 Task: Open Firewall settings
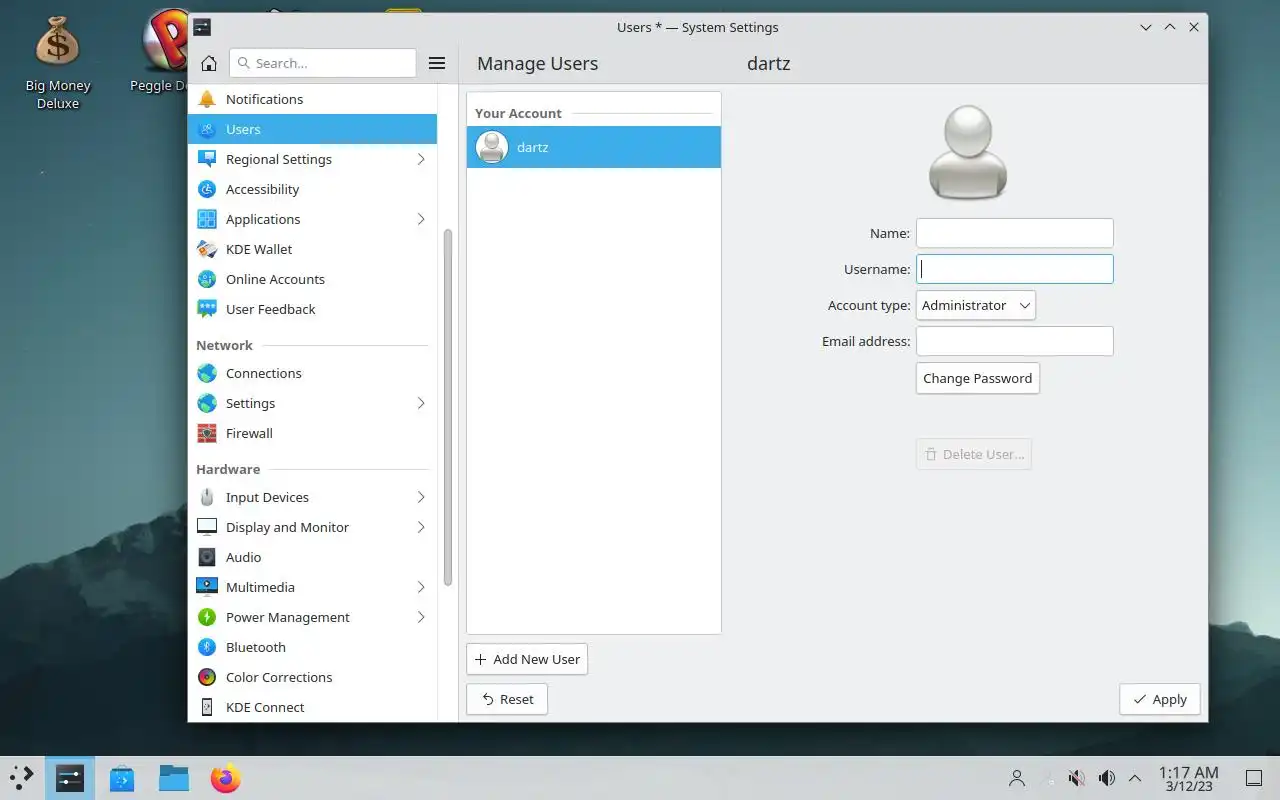(x=312, y=433)
